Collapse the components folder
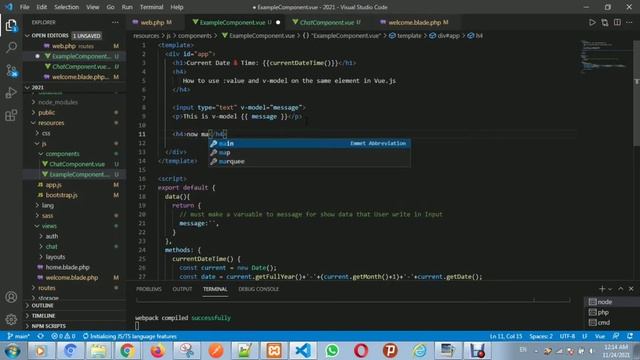 (x=62, y=154)
